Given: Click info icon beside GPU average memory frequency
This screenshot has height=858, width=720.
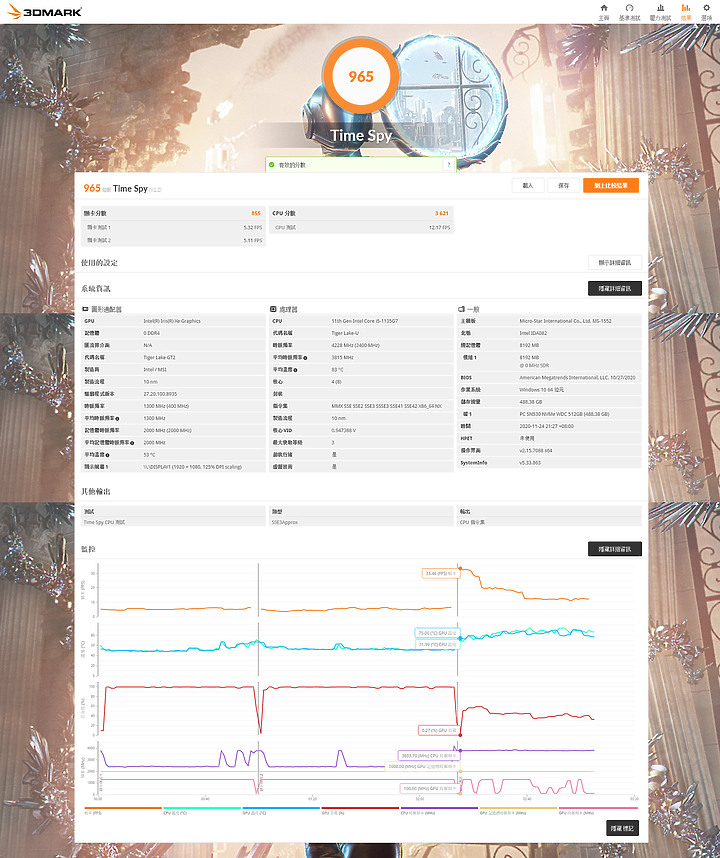Looking at the screenshot, I should click(x=132, y=443).
